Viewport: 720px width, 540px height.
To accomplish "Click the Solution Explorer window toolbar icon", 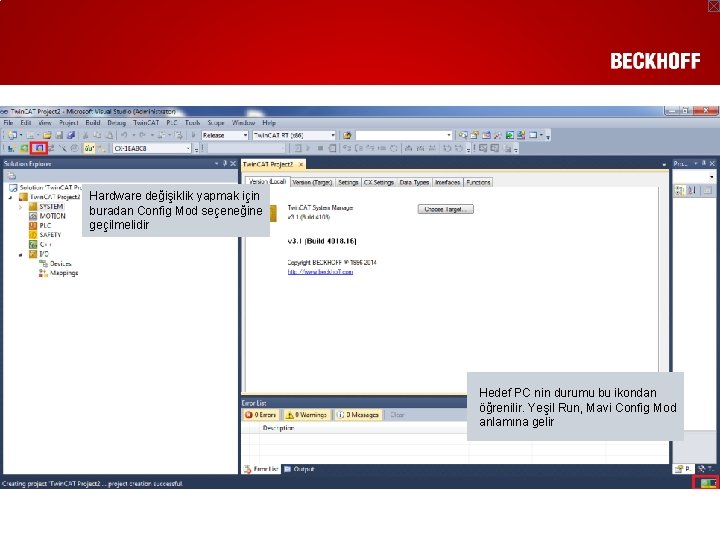I will (x=463, y=135).
